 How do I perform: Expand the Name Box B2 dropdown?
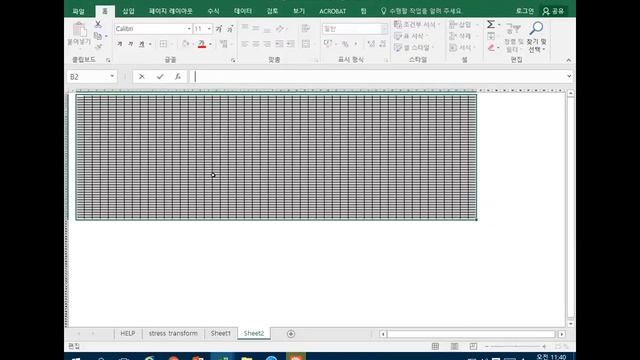point(112,76)
